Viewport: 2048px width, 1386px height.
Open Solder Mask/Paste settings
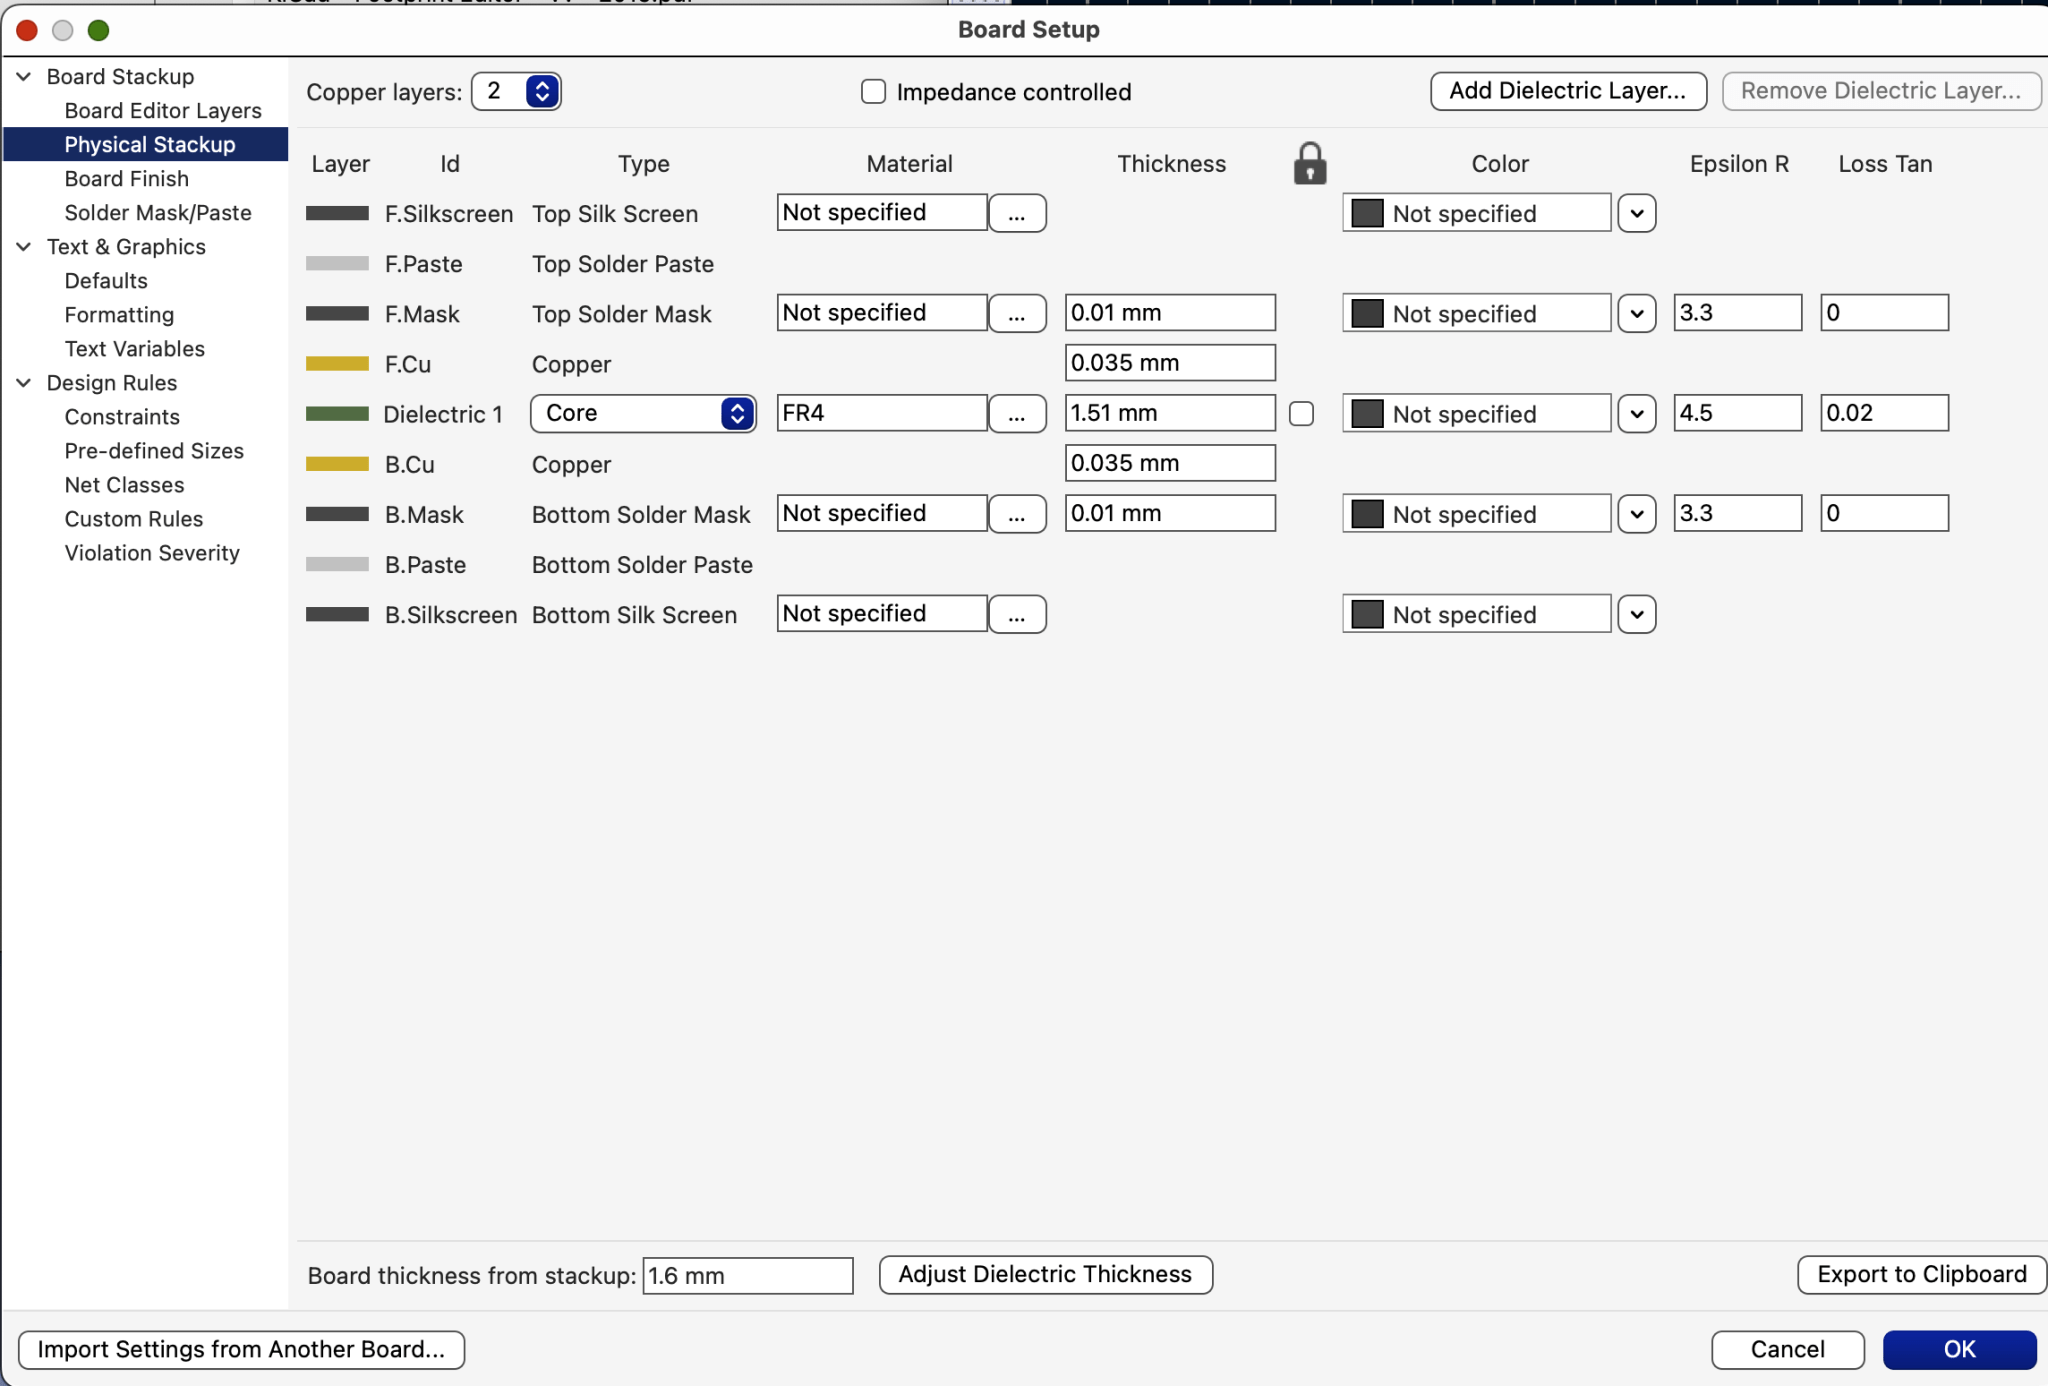tap(158, 212)
